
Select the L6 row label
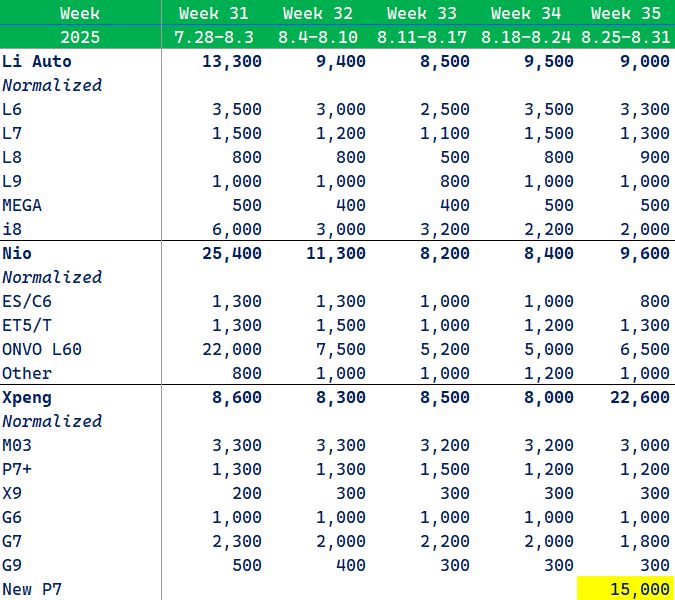[12, 109]
